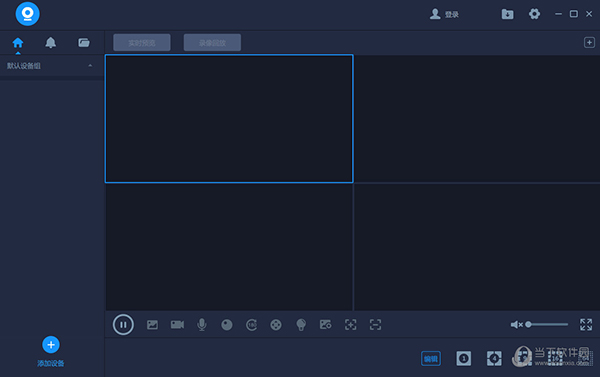
Task: Set the volume slider level
Action: tap(547, 325)
